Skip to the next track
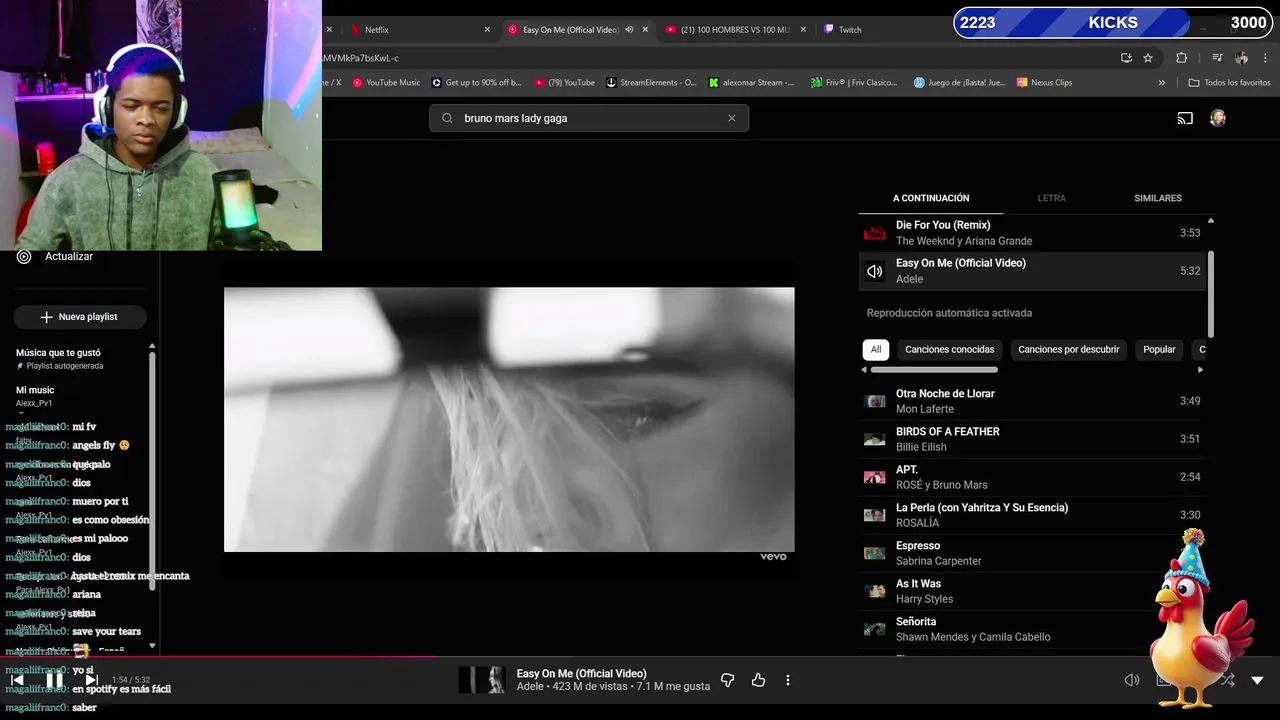The height and width of the screenshot is (720, 1280). click(91, 680)
